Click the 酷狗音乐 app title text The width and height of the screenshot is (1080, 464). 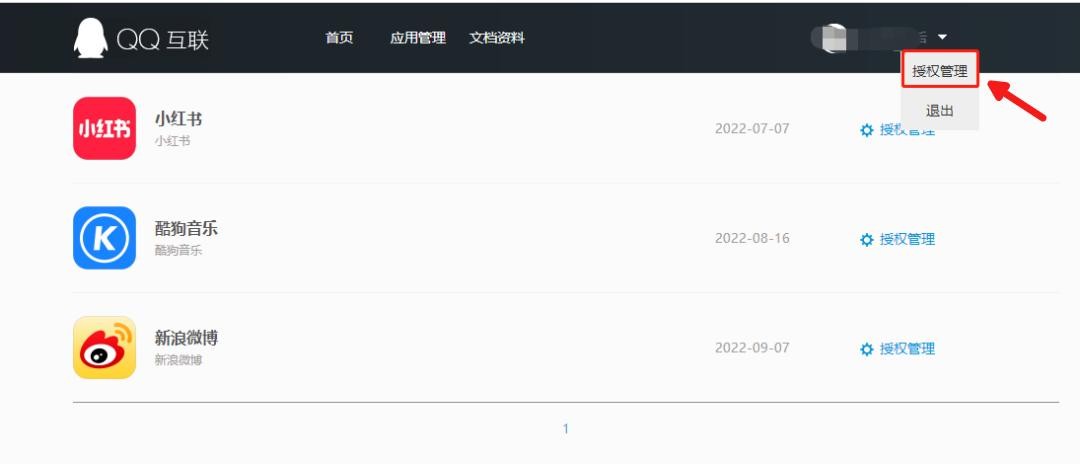186,228
